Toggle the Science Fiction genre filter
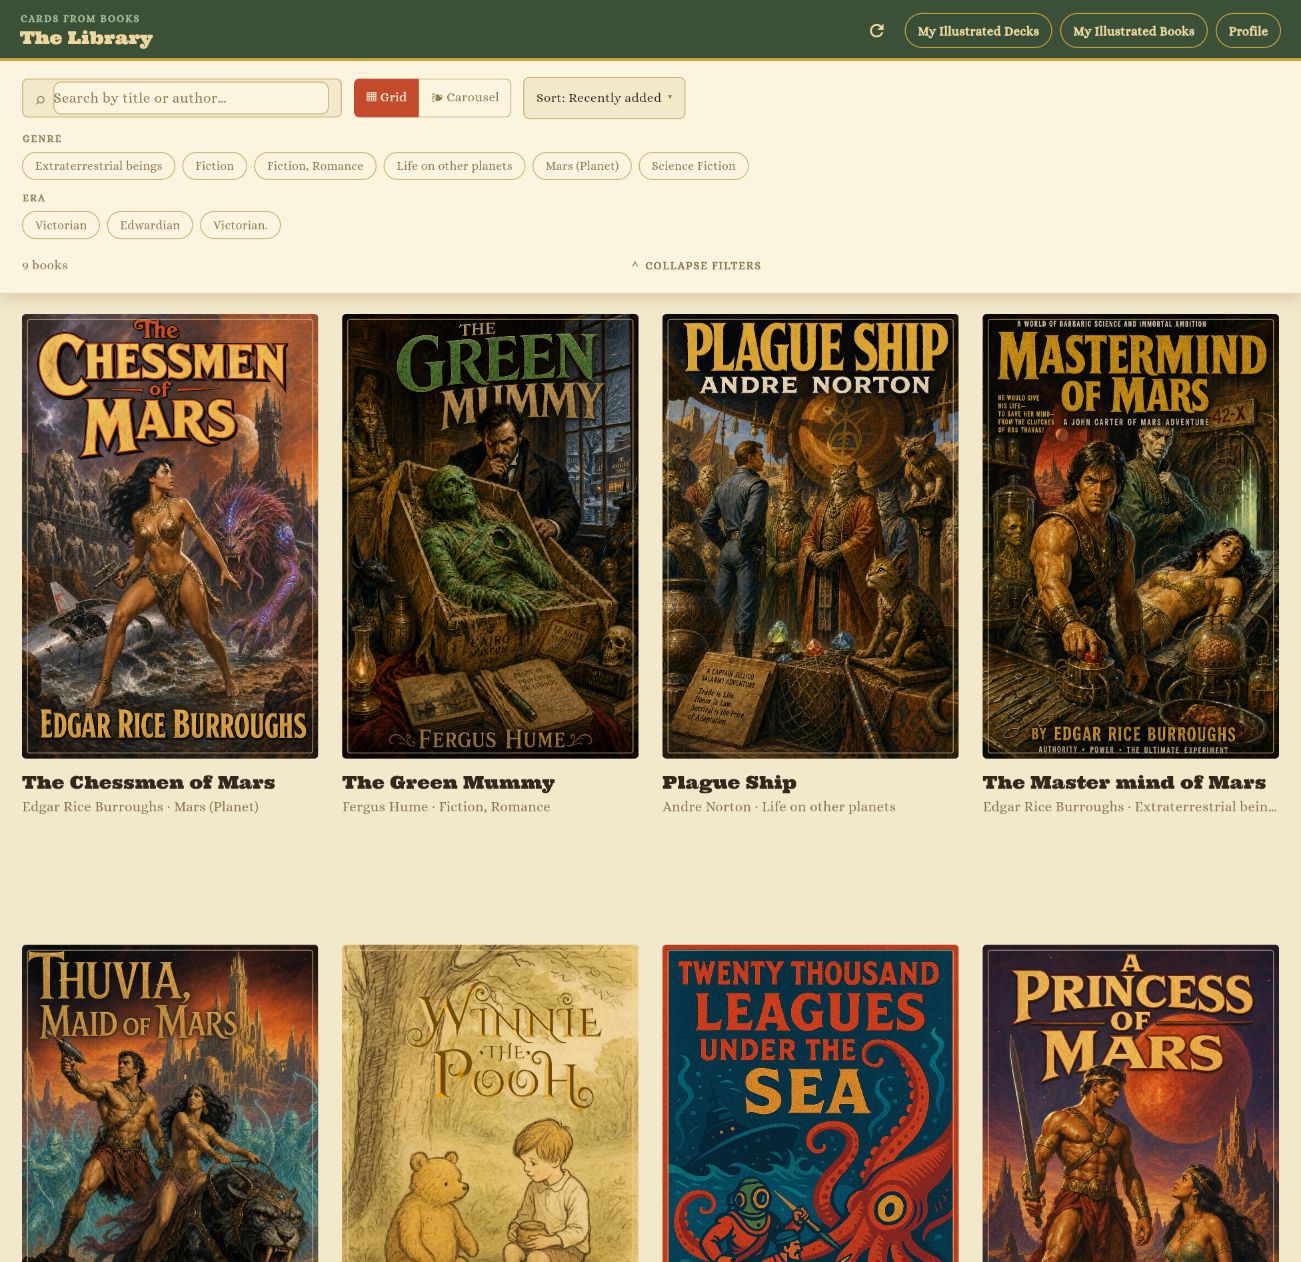This screenshot has width=1301, height=1262. [693, 166]
